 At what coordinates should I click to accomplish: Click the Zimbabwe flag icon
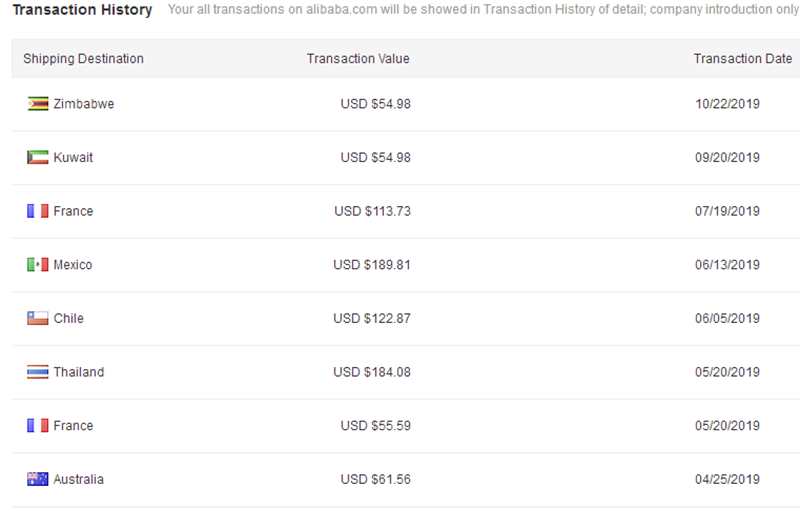click(x=37, y=104)
